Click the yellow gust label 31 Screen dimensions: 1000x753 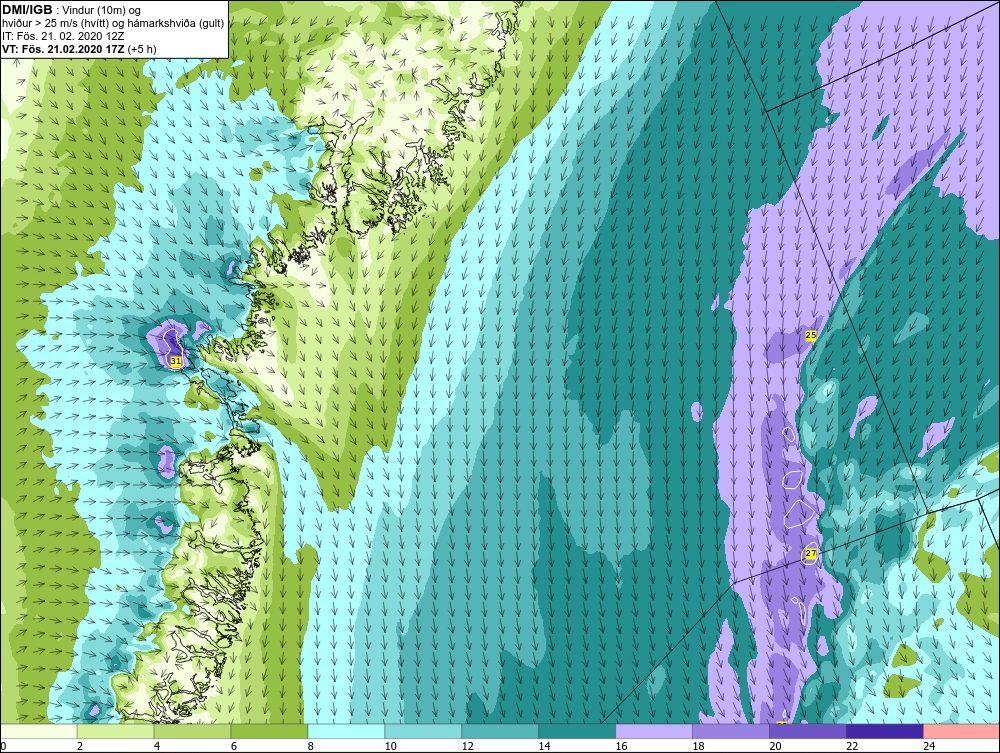[176, 362]
